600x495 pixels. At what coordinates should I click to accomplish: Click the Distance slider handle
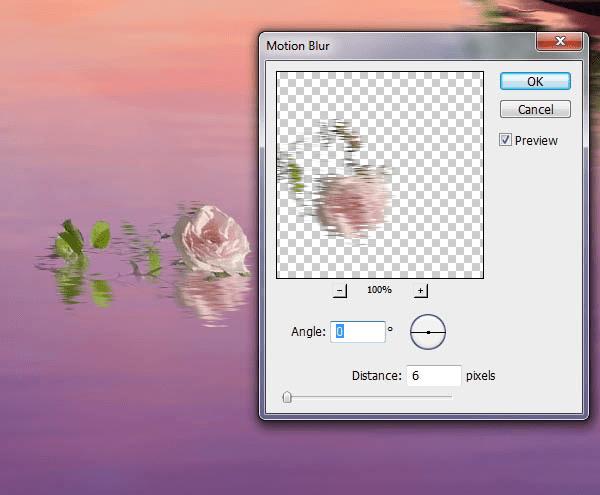coord(287,397)
